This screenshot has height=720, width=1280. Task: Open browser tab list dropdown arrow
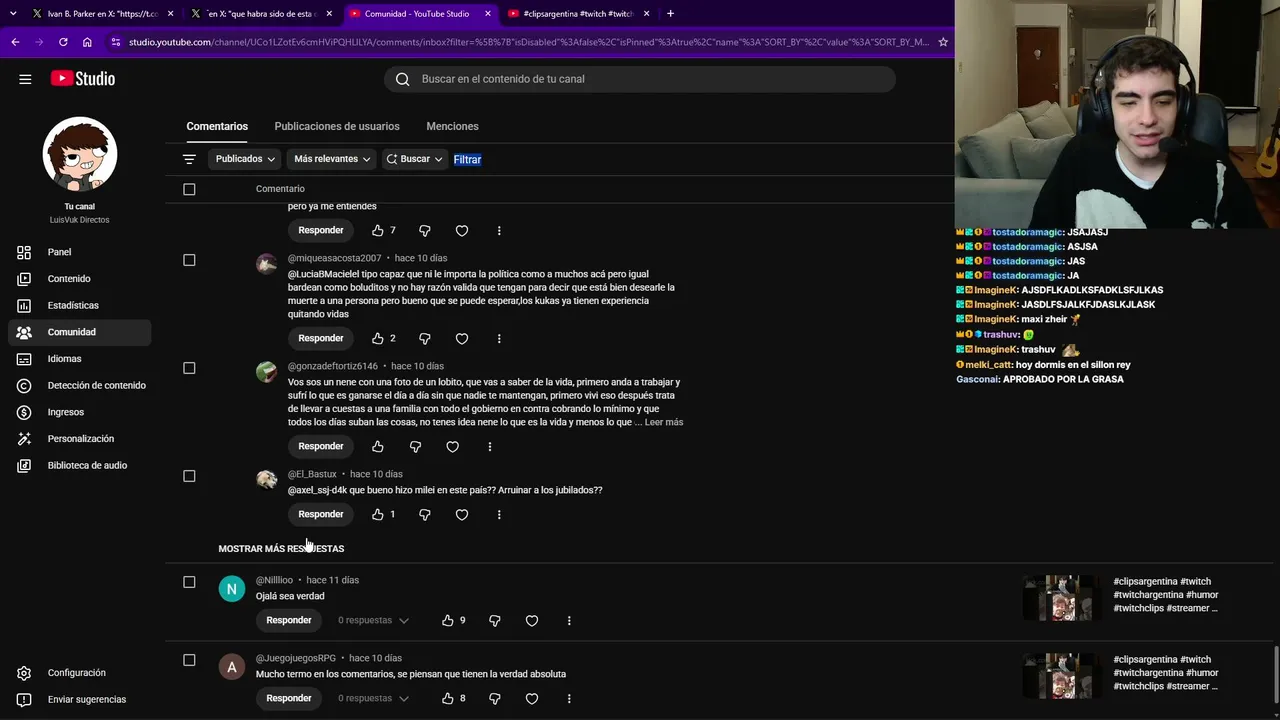click(13, 14)
